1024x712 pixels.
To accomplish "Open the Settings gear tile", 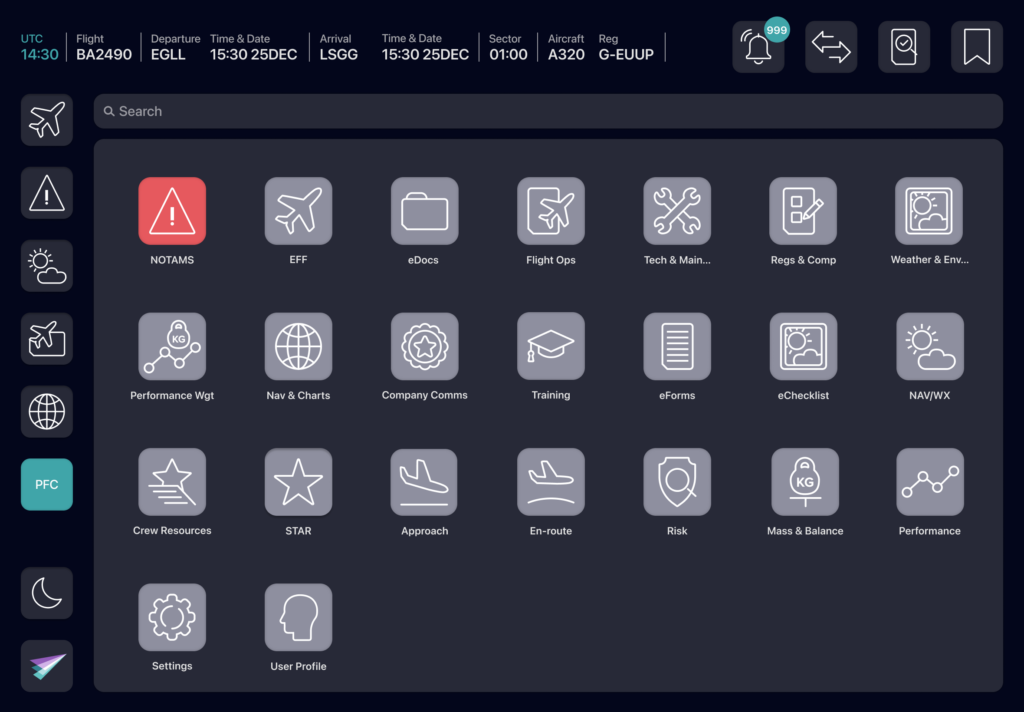I will click(172, 617).
